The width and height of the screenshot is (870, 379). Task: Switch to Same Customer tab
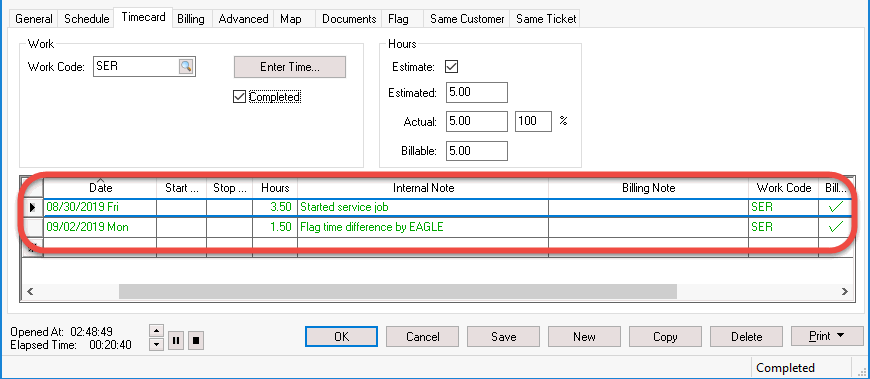click(467, 19)
